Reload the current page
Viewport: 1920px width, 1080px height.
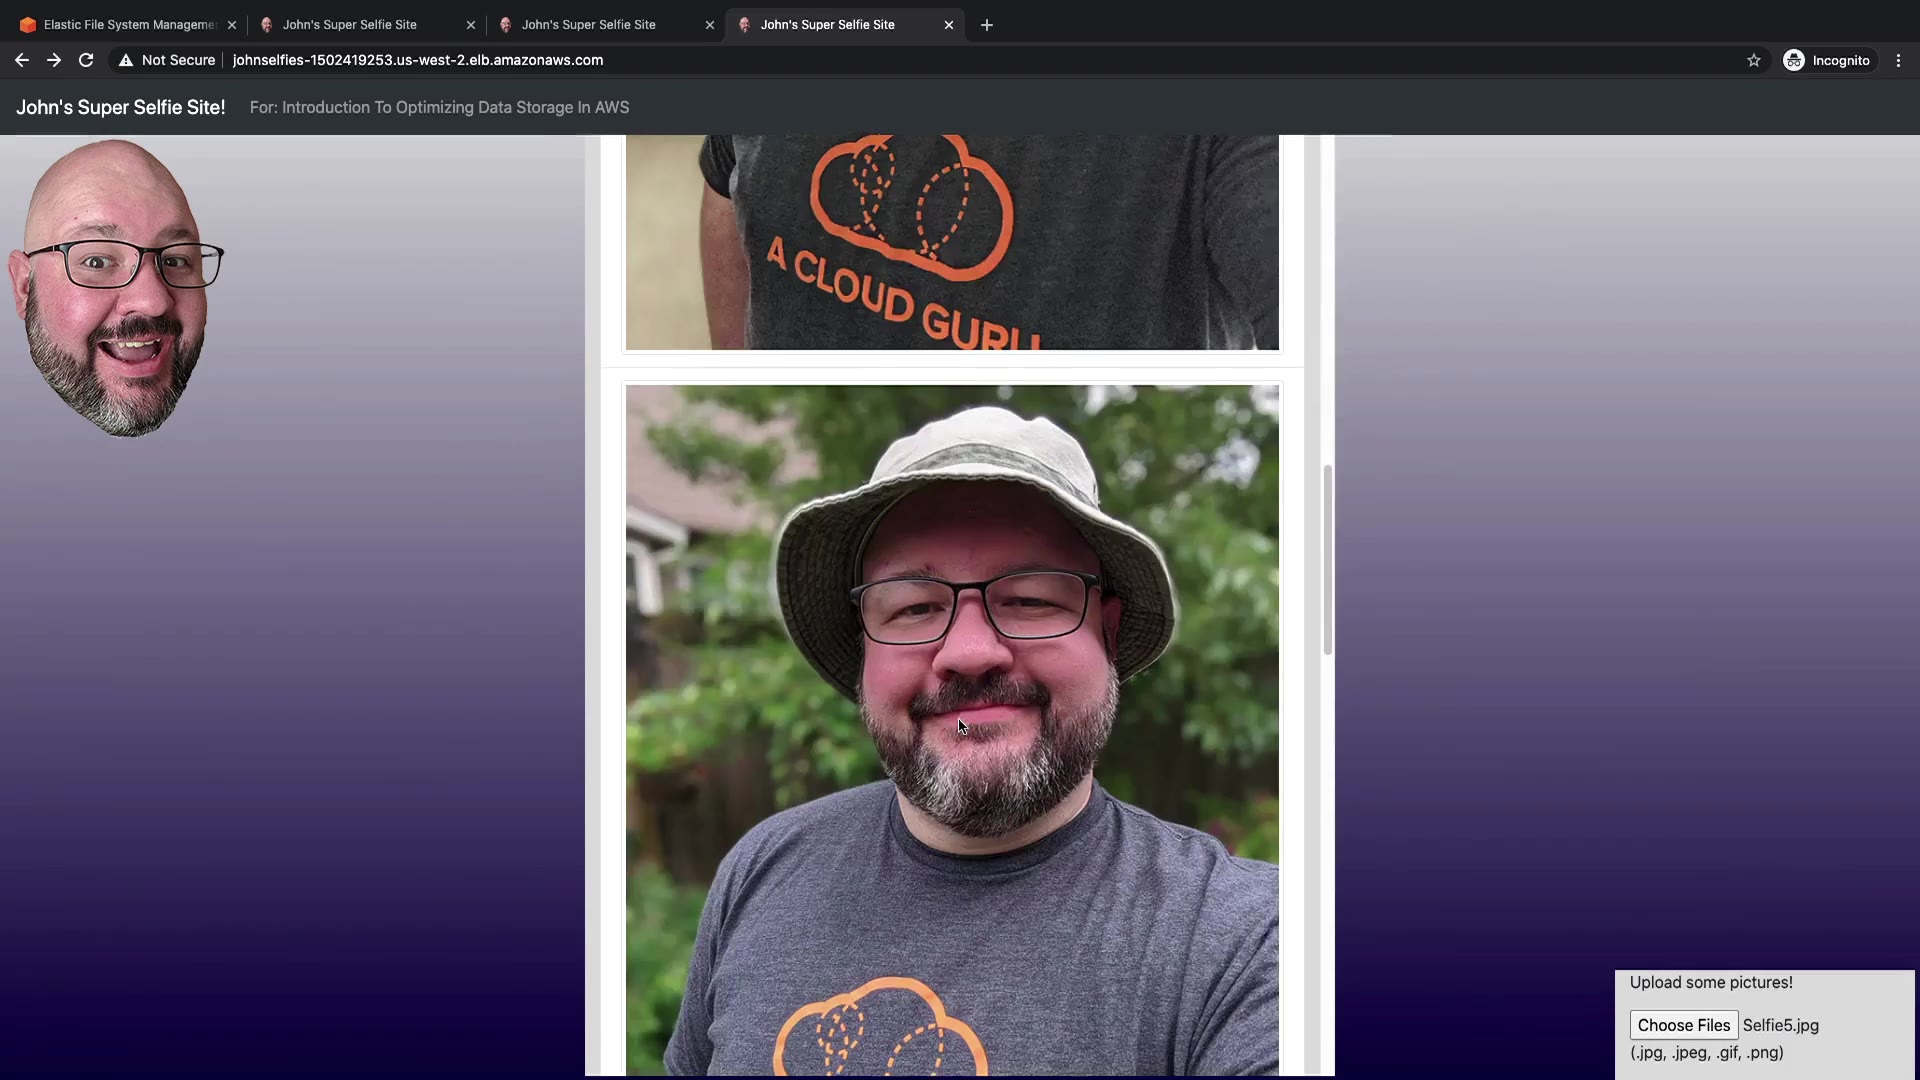pos(86,60)
